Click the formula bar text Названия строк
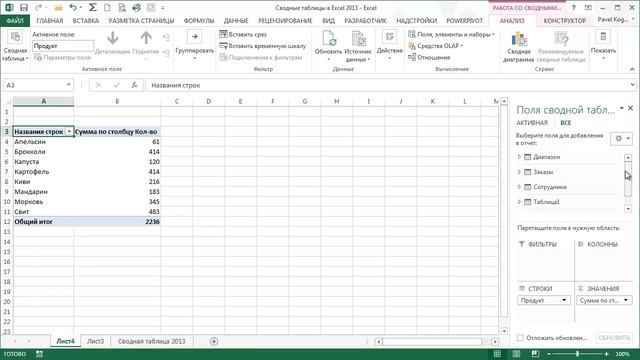640x360 pixels. click(176, 85)
